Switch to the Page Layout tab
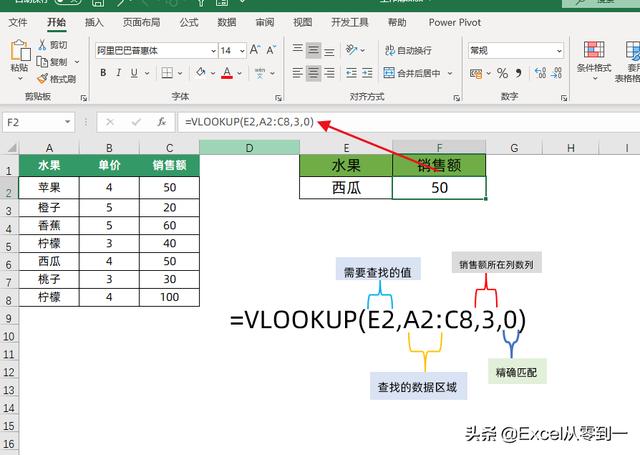The width and height of the screenshot is (640, 455). click(142, 22)
